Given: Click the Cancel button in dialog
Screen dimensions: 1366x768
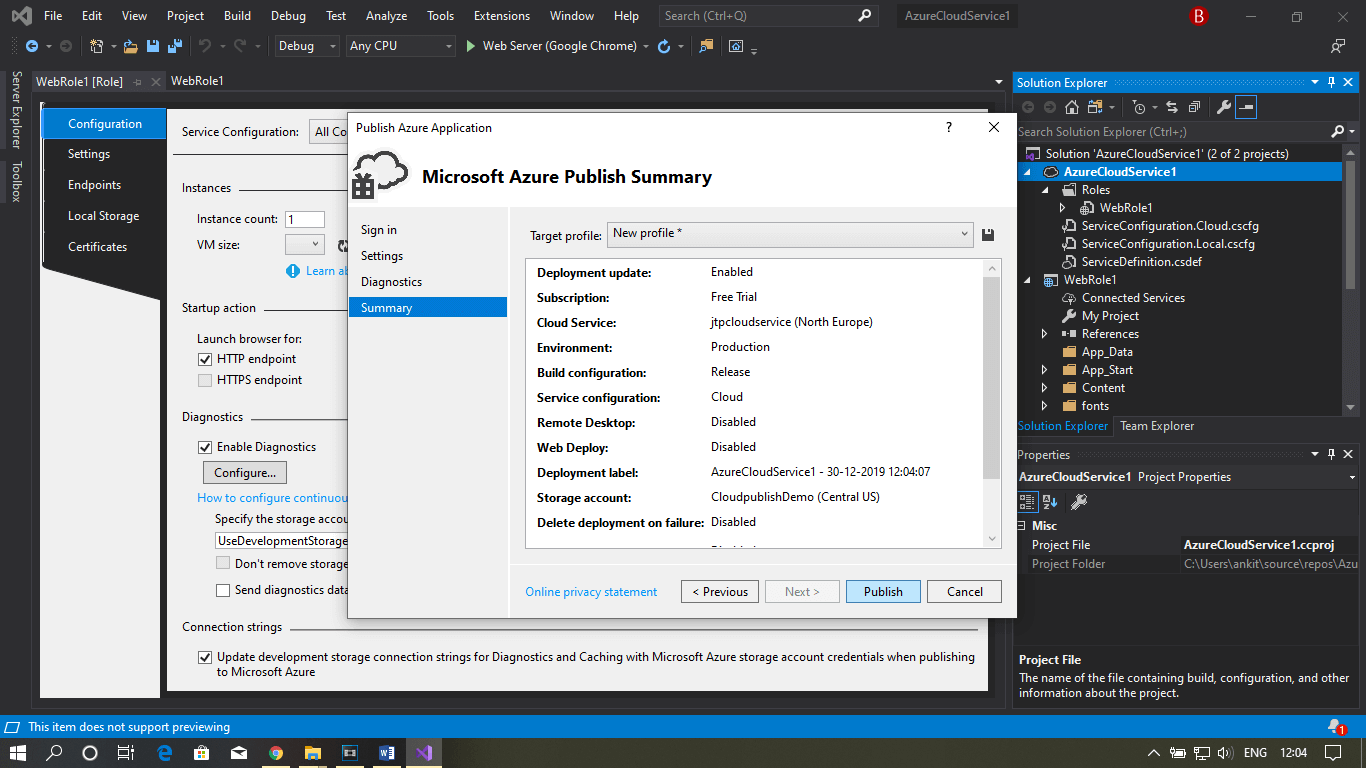Looking at the screenshot, I should pyautogui.click(x=965, y=592).
